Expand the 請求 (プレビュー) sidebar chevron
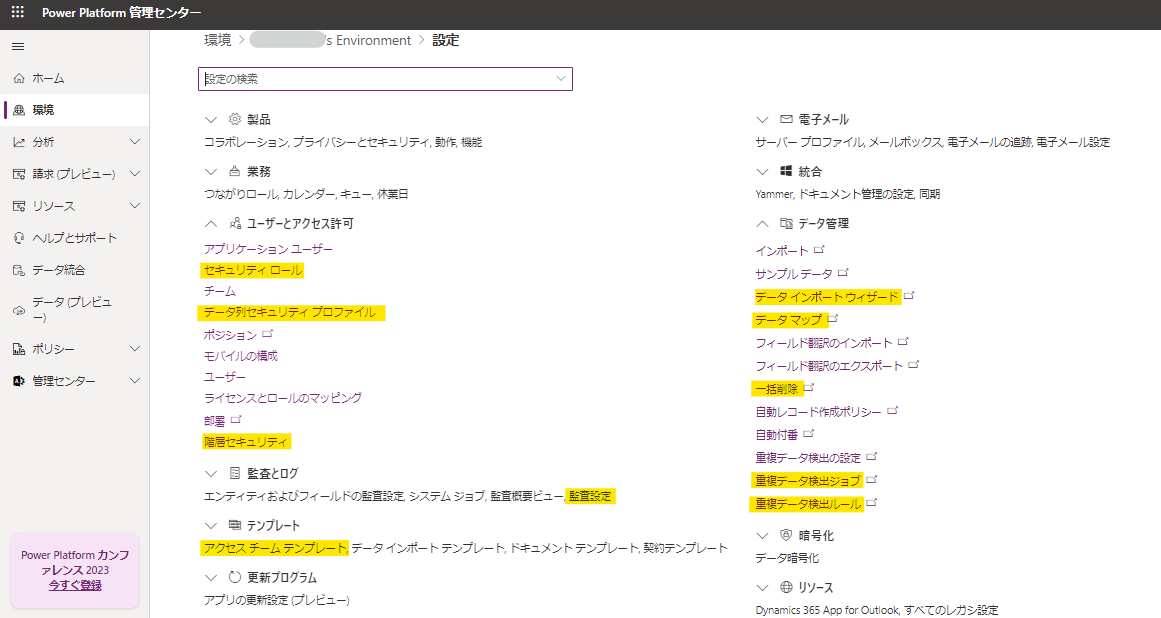 [x=135, y=173]
